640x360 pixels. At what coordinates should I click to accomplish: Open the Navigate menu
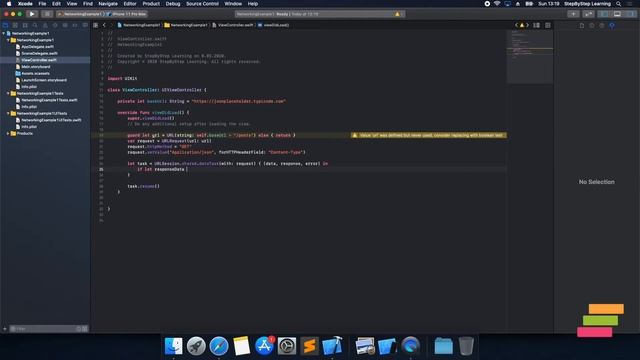pos(108,4)
